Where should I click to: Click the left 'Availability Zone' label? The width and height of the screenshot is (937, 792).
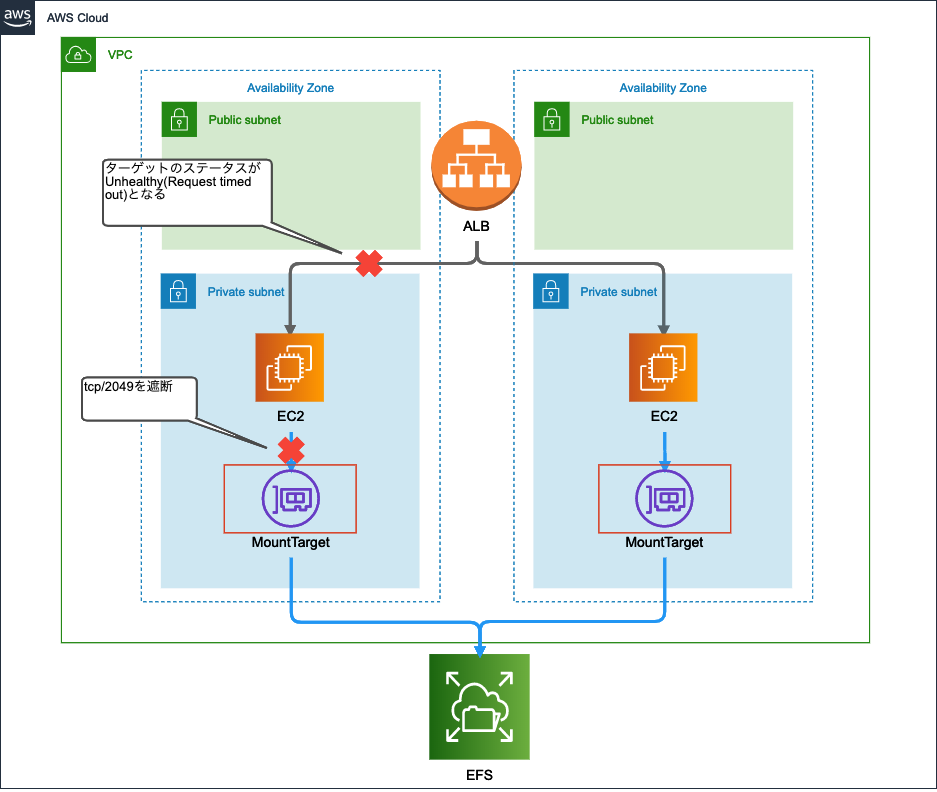[290, 88]
